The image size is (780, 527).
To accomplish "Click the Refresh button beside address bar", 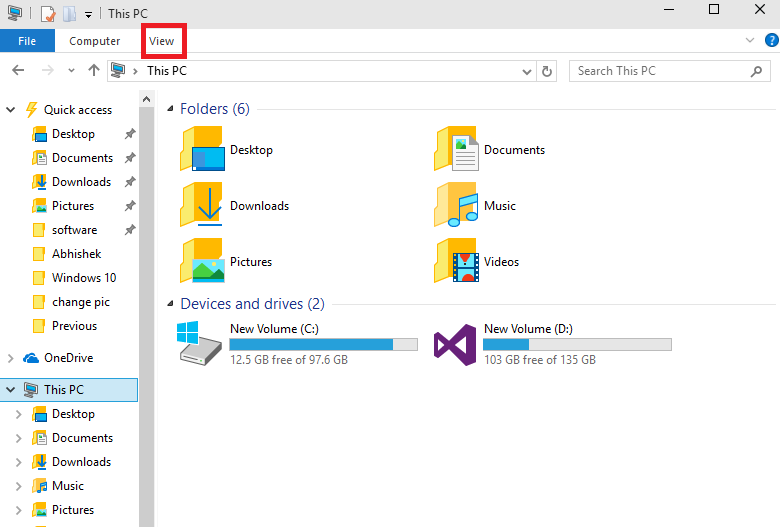I will click(x=547, y=71).
